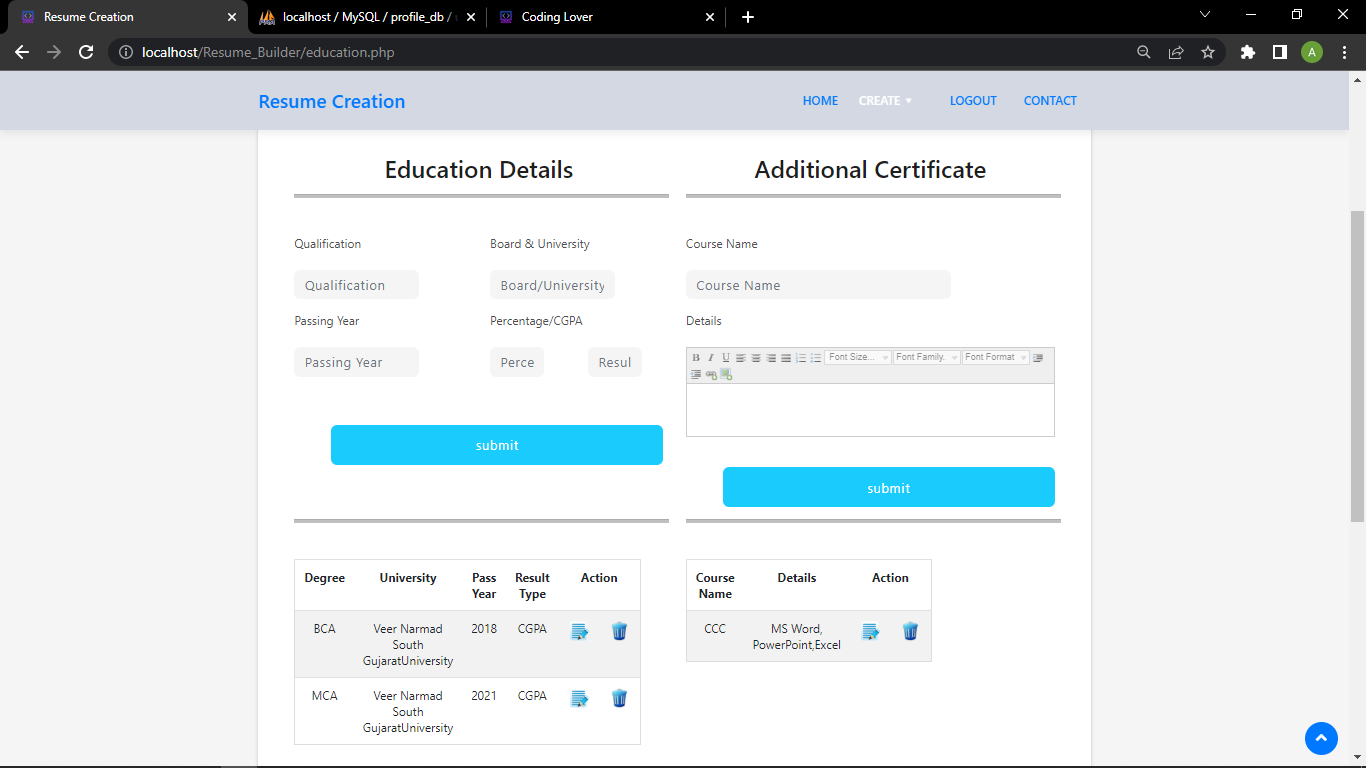The height and width of the screenshot is (768, 1366).
Task: Focus the Board/University input field
Action: click(552, 285)
